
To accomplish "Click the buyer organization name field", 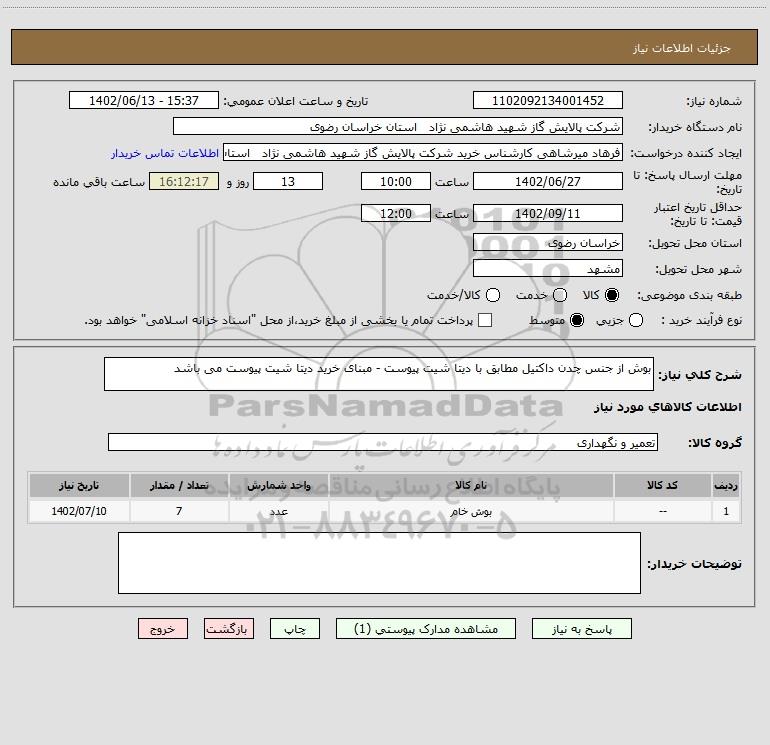I will 398,127.
